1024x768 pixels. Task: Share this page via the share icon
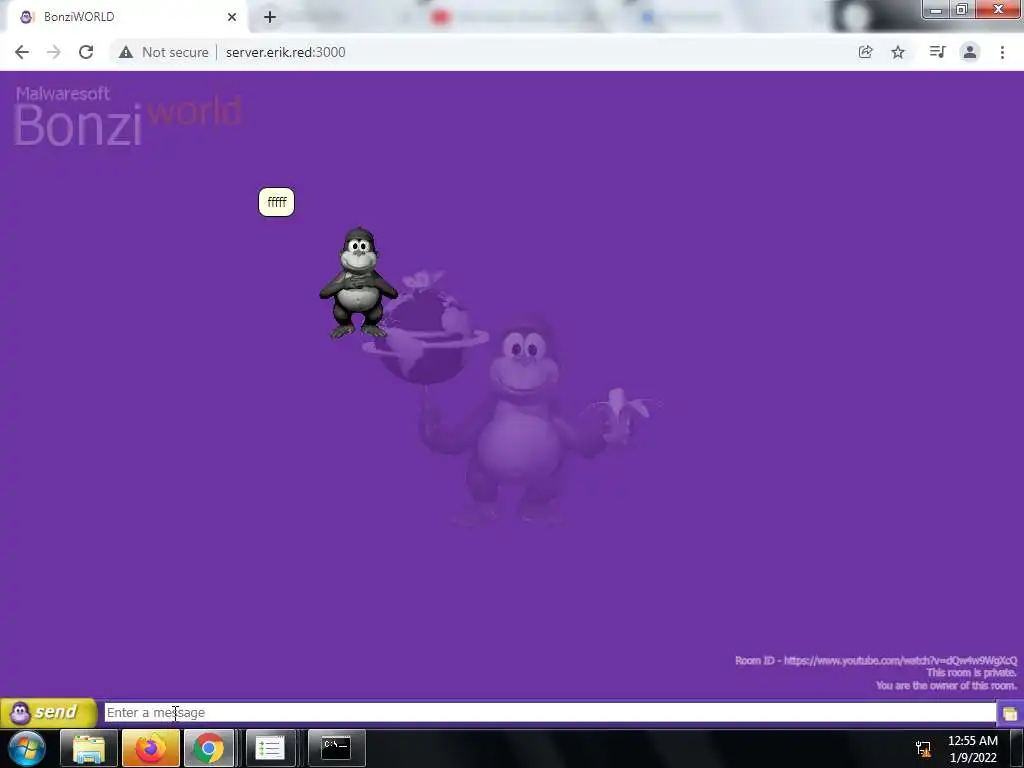[x=865, y=52]
